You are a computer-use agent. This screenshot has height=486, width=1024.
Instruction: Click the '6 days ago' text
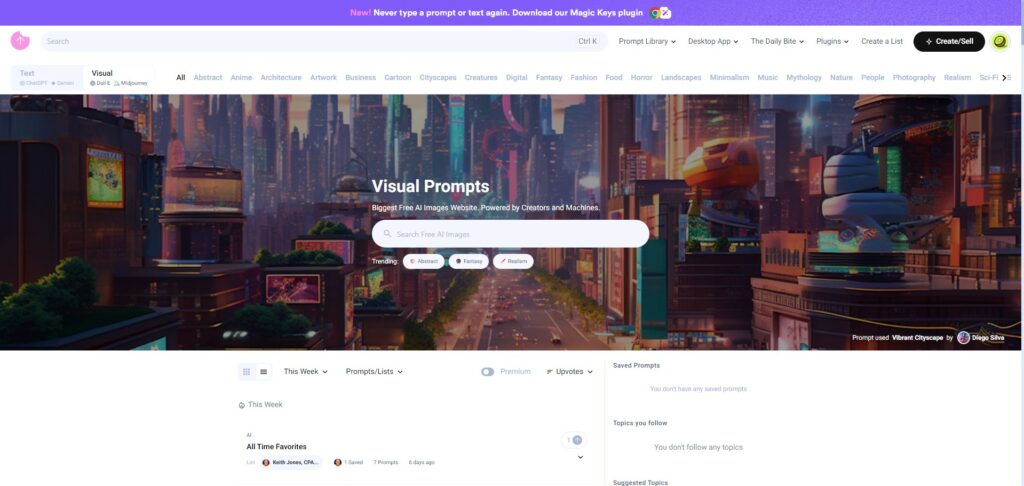click(x=421, y=462)
